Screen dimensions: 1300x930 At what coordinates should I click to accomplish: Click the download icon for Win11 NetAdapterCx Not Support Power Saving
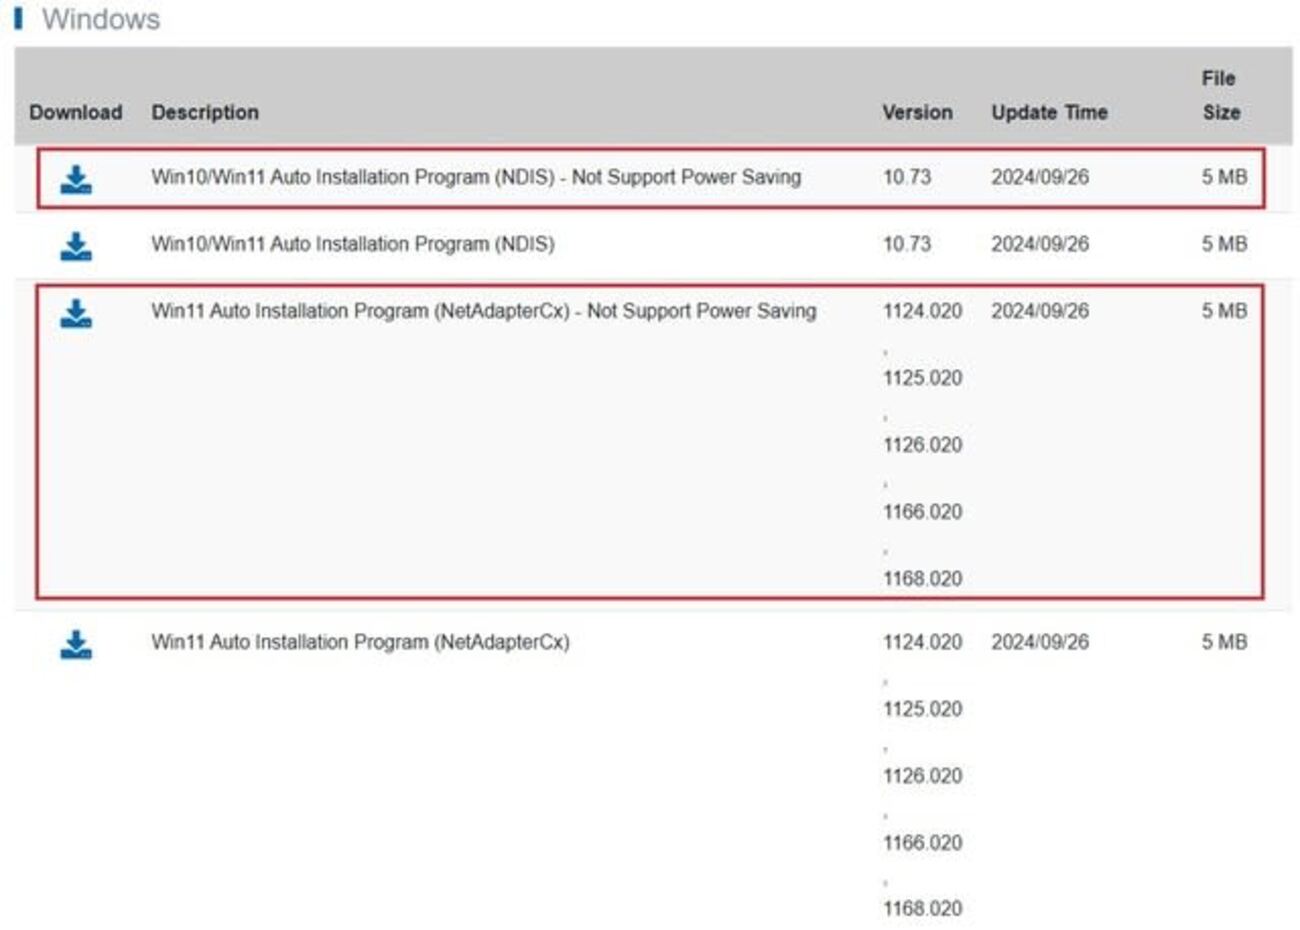click(x=74, y=310)
